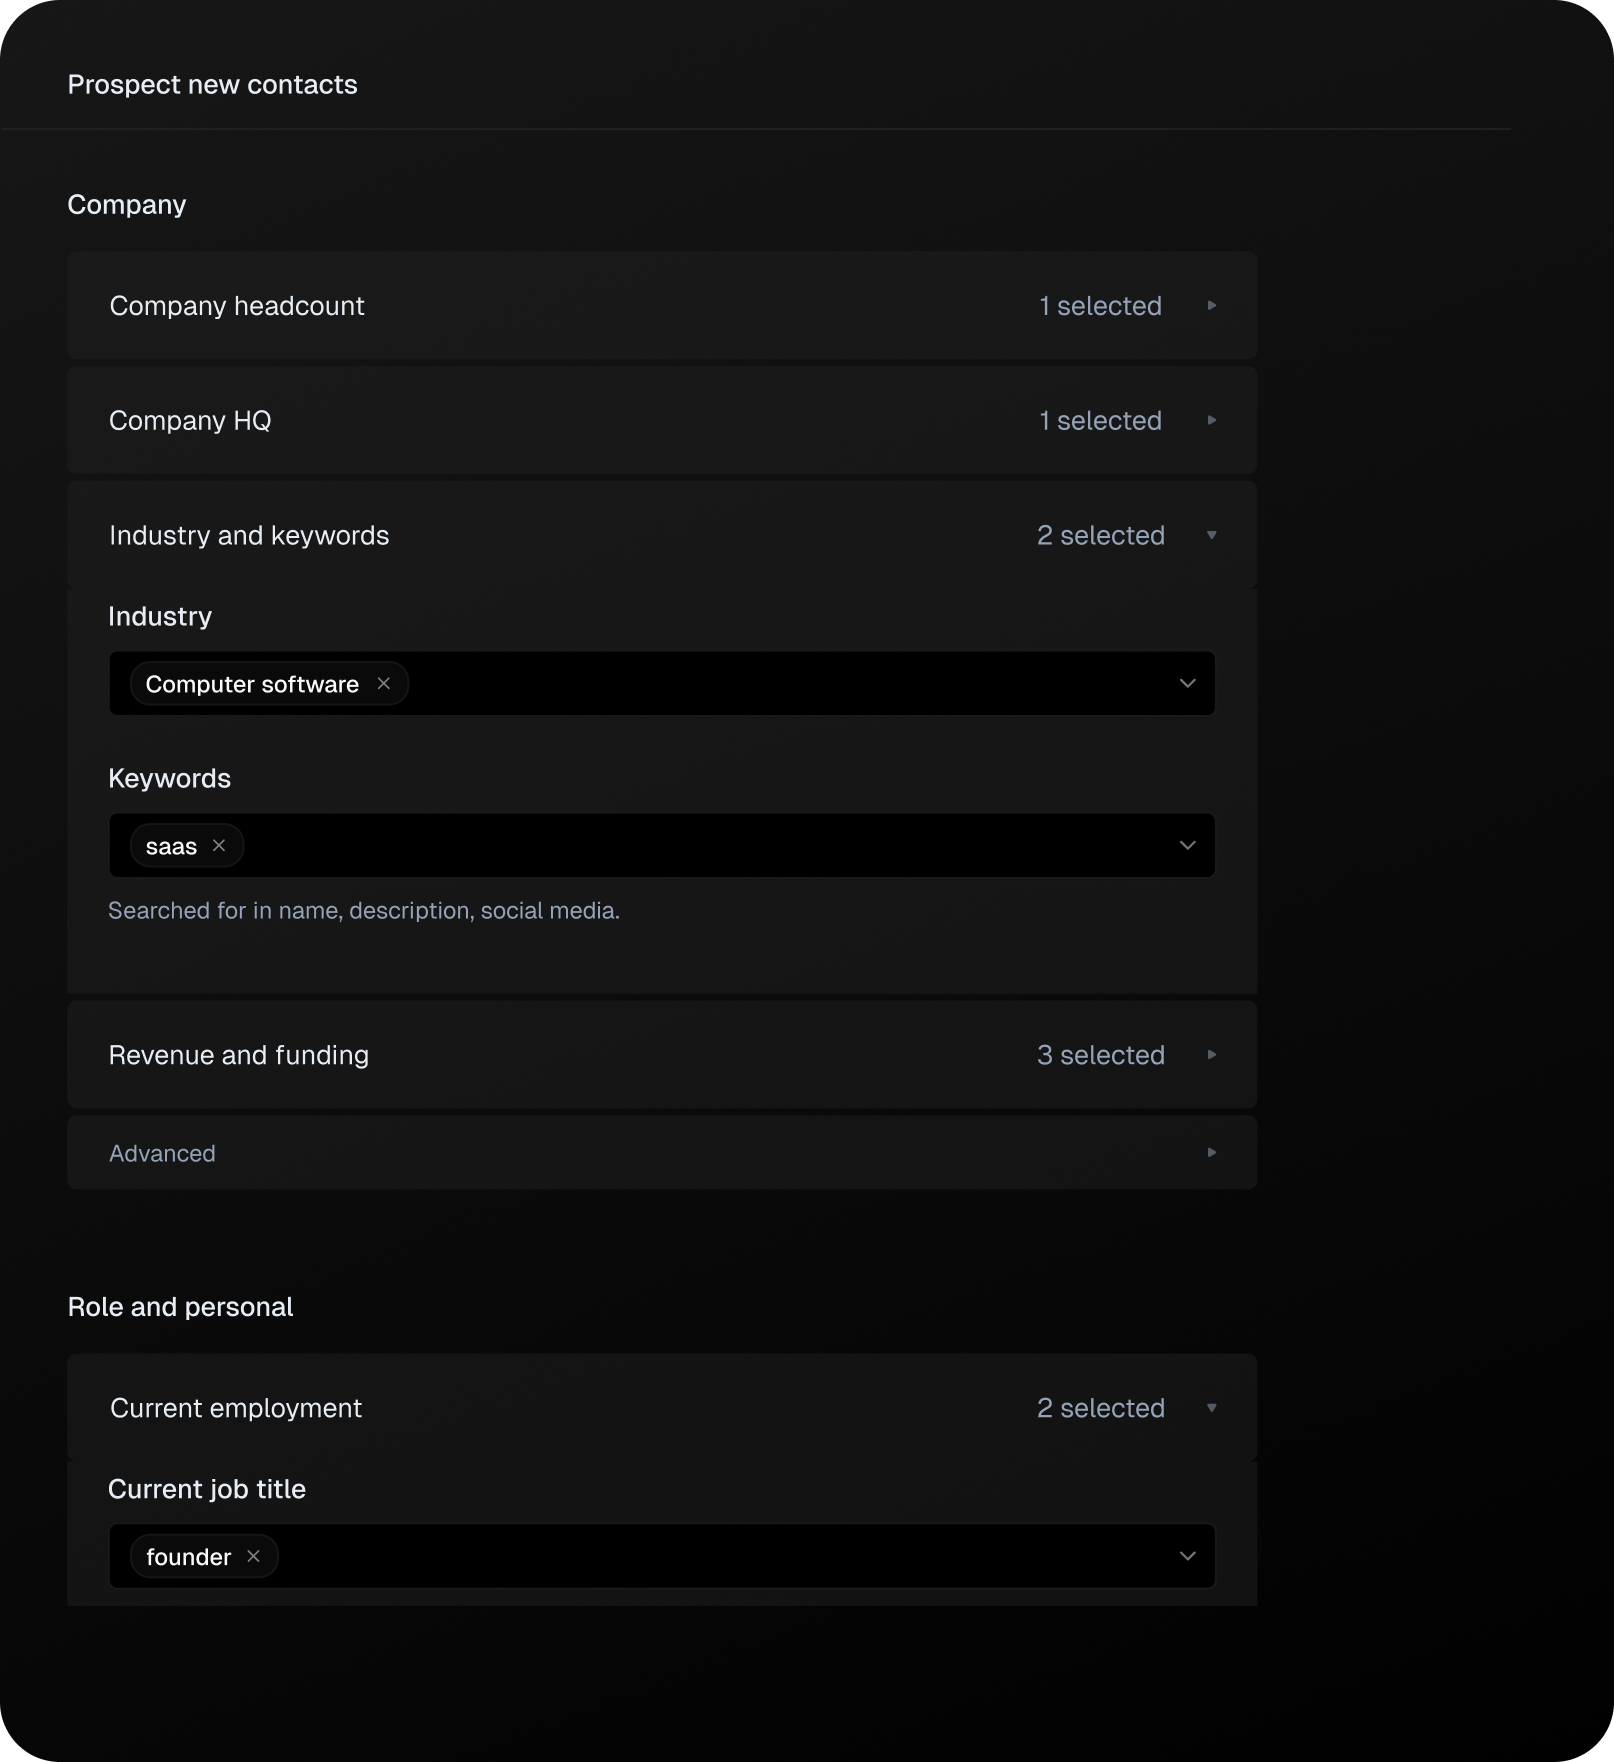
Task: Expand Company headcount arrow icon
Action: 1211,306
